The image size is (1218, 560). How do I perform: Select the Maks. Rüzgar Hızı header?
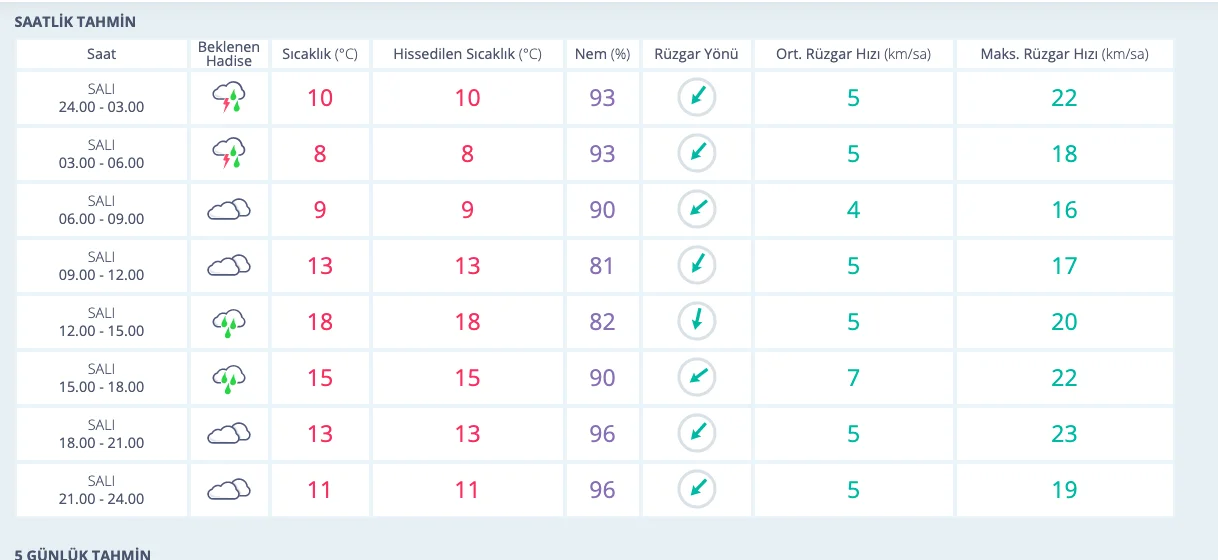1065,54
